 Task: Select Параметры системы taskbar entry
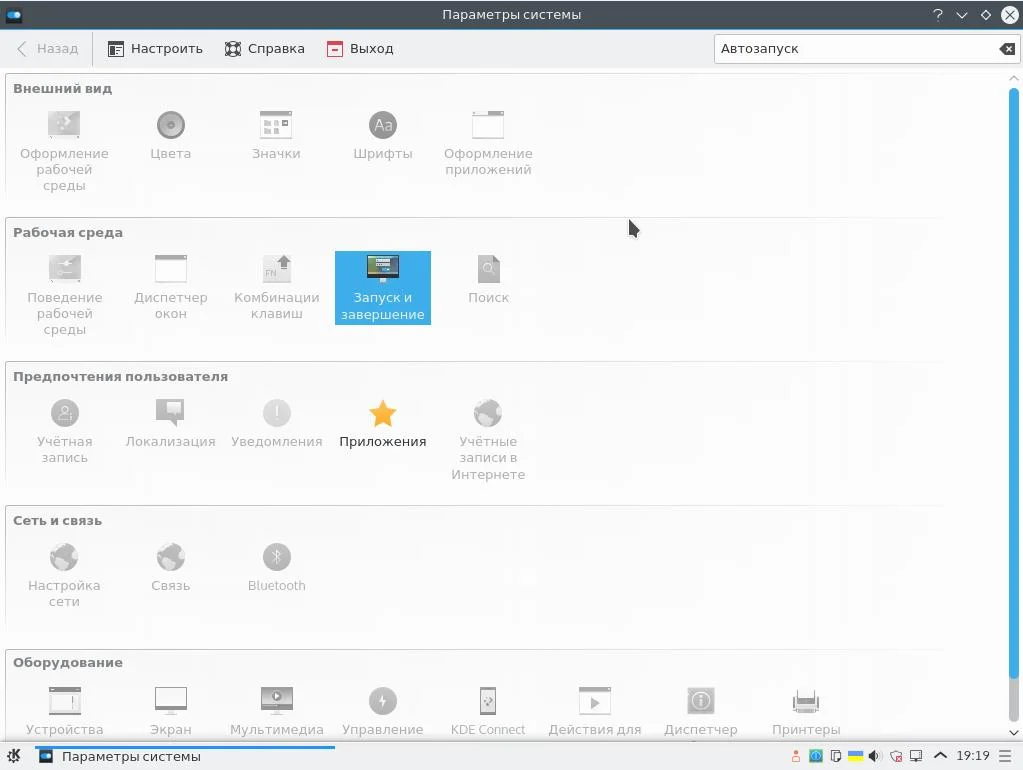point(185,756)
